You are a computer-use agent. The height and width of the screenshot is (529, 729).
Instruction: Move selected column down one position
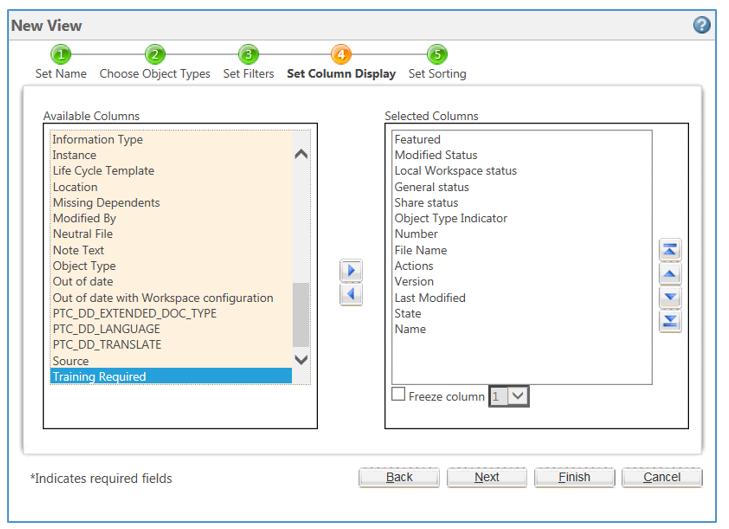click(670, 297)
